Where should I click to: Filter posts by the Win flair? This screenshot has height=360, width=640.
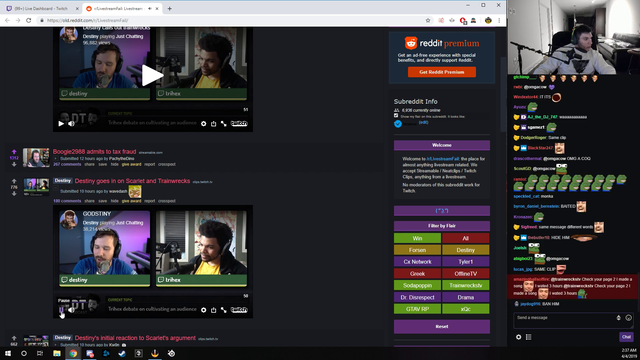tap(417, 238)
